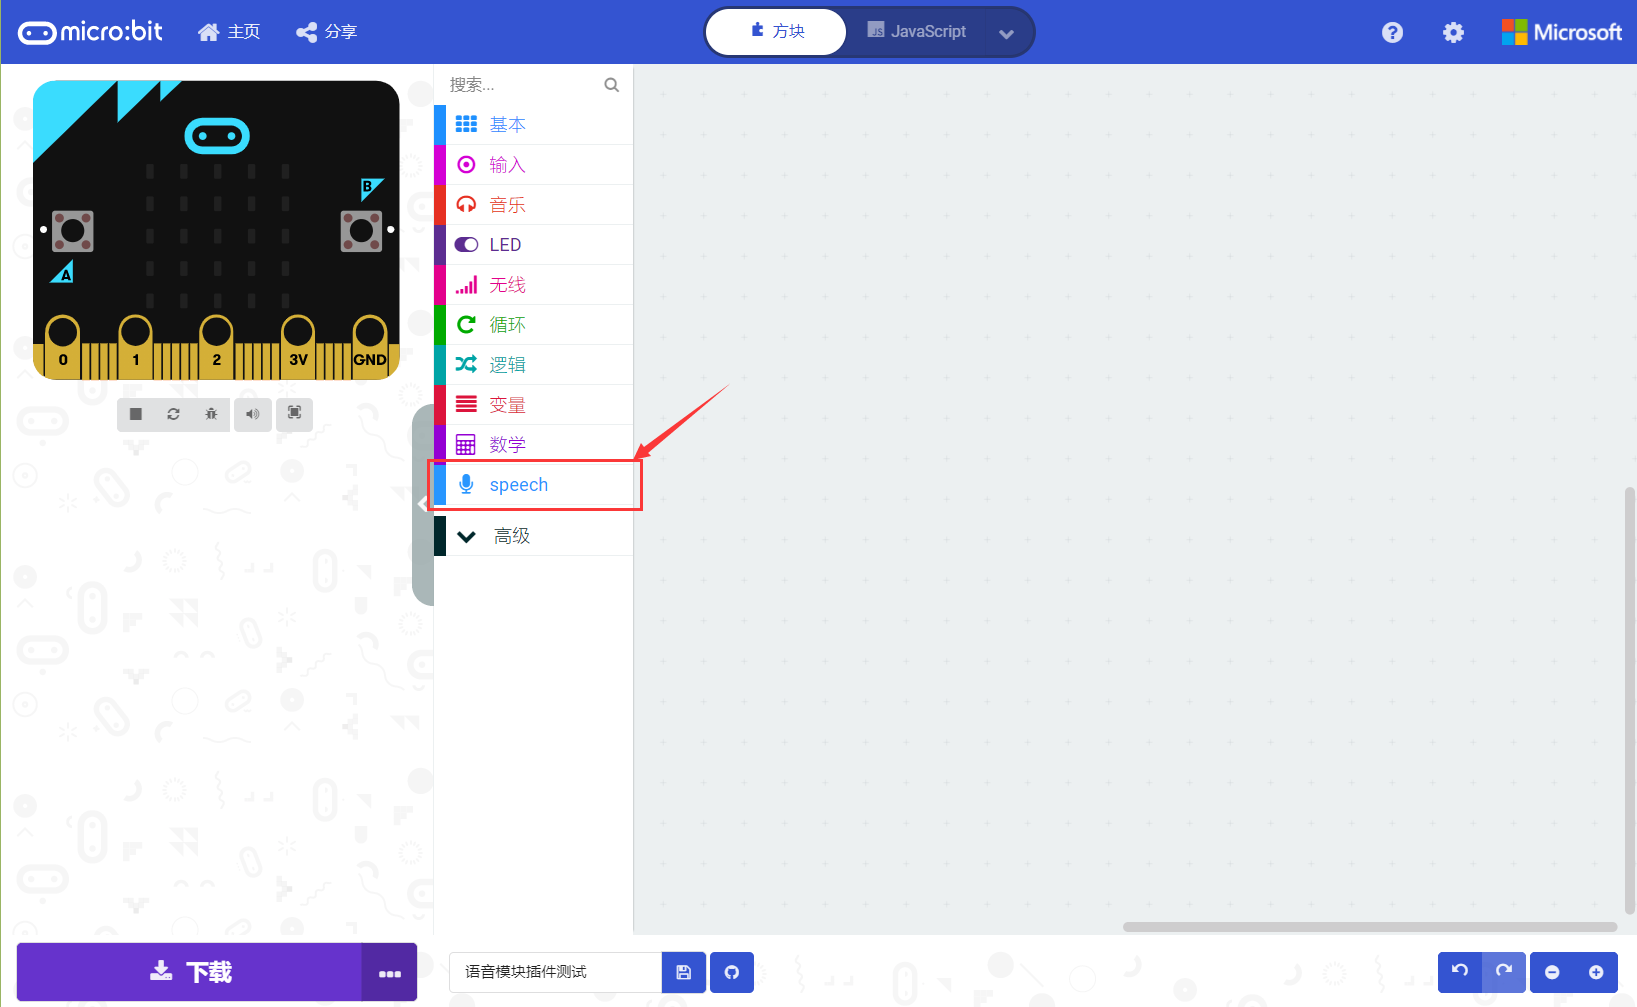1637x1007 pixels.
Task: Open the speech block category
Action: click(x=519, y=484)
